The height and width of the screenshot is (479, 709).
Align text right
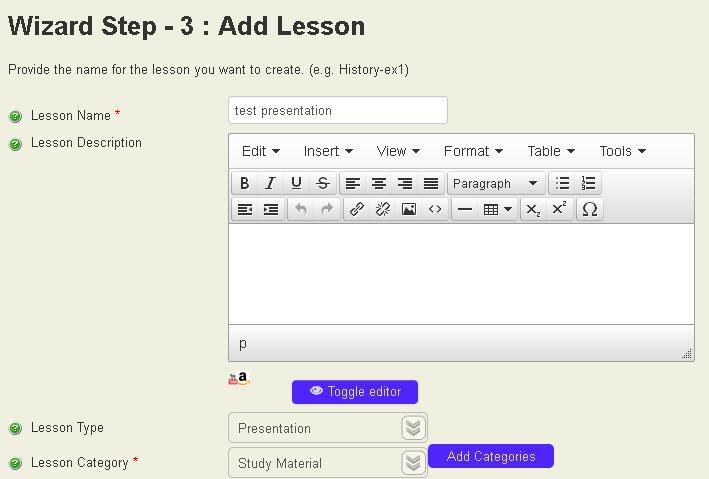pyautogui.click(x=405, y=183)
